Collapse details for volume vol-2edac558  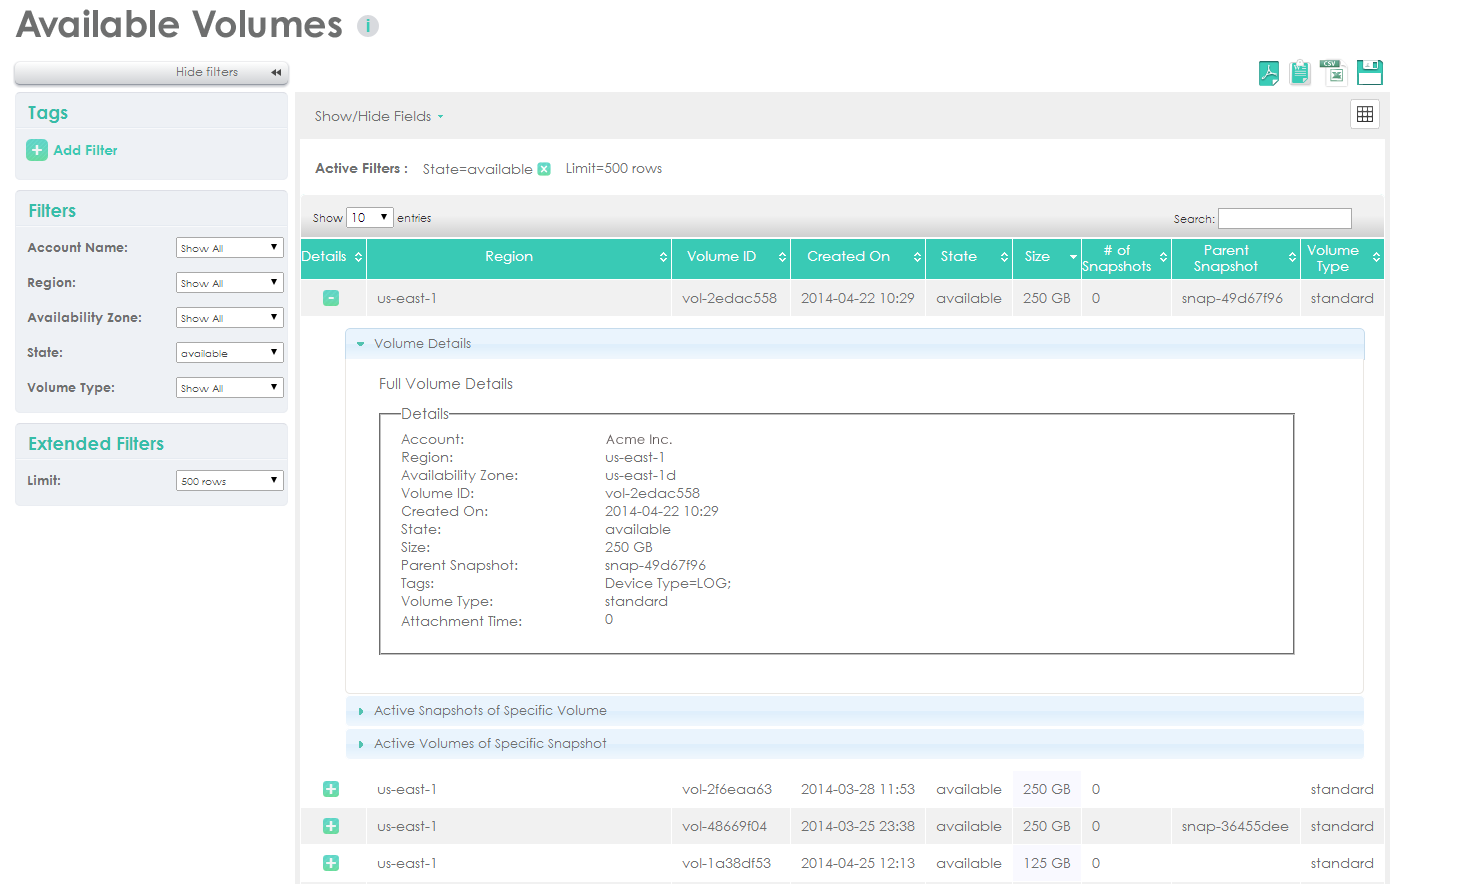click(331, 298)
